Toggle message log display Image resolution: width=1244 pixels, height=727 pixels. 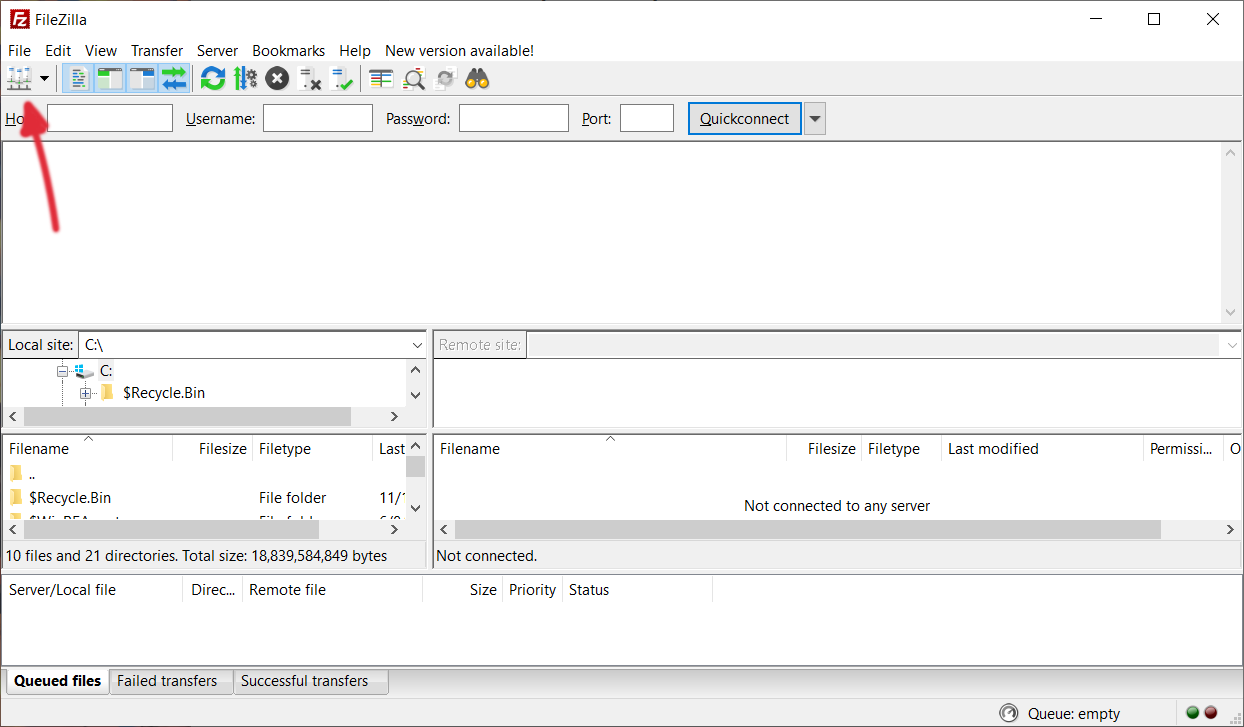pos(78,78)
